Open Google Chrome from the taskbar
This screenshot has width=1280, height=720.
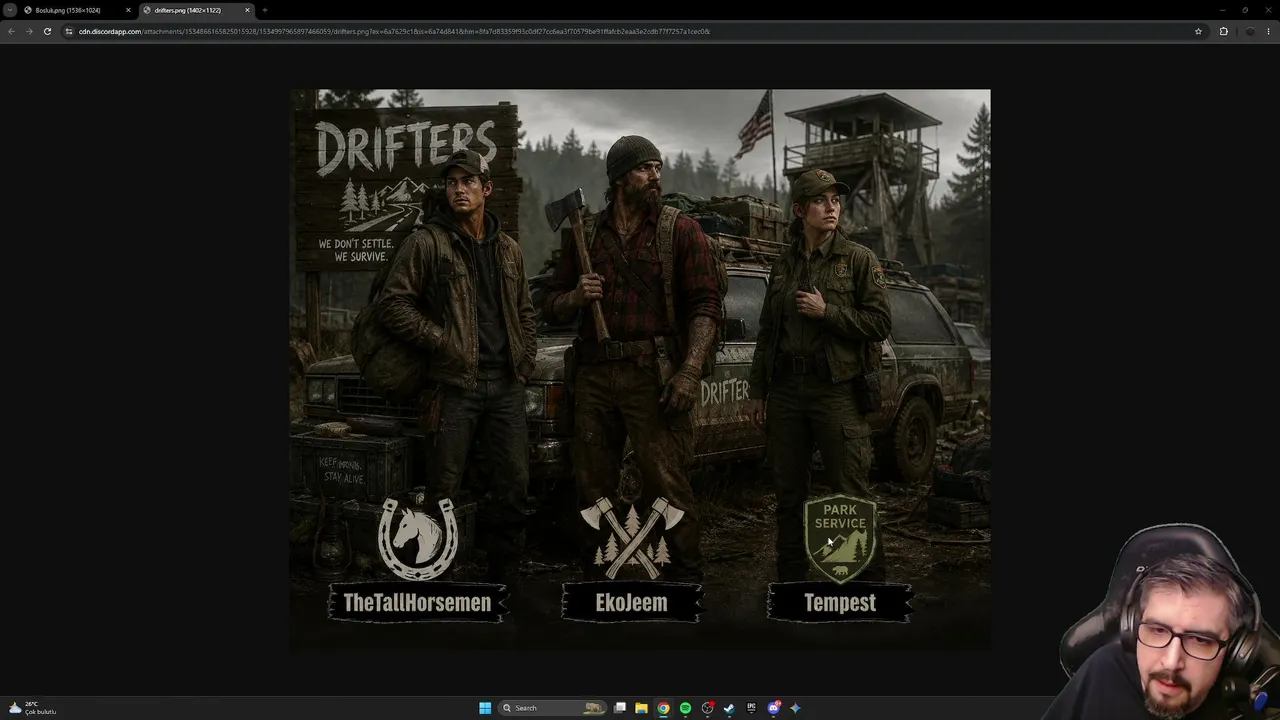click(x=663, y=708)
